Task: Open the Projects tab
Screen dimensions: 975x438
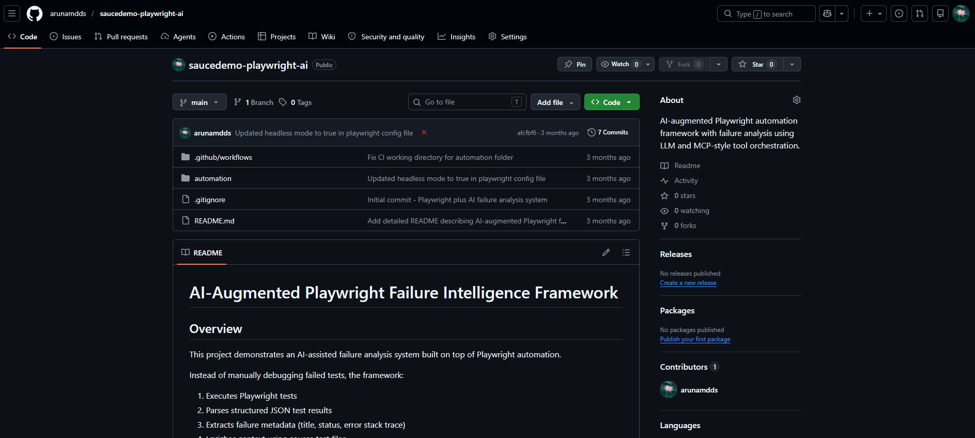Action: pyautogui.click(x=277, y=37)
